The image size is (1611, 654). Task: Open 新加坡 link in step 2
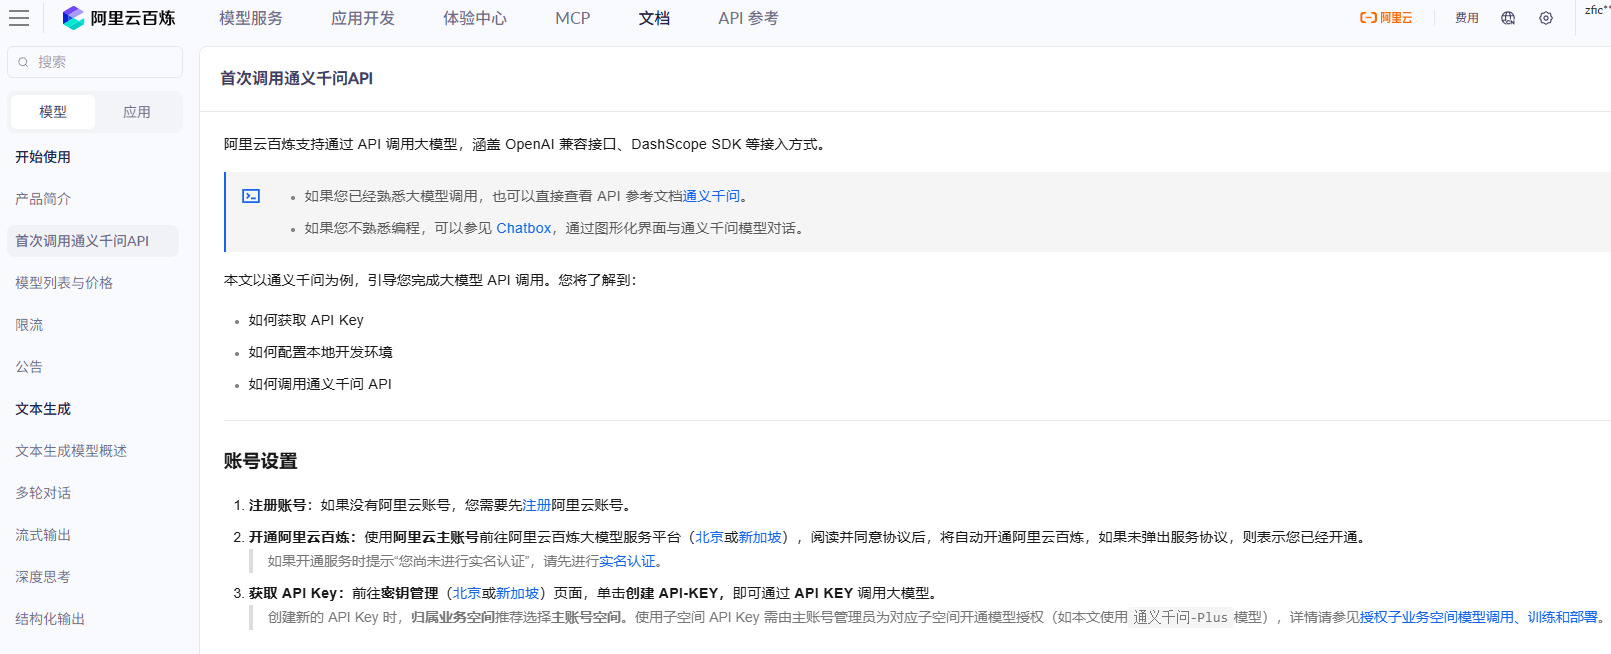point(760,537)
